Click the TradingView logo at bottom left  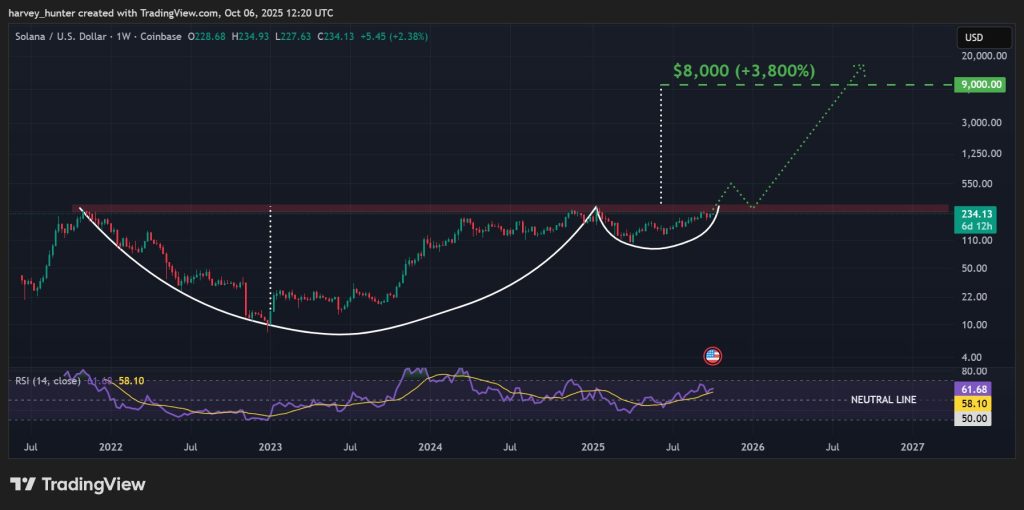[78, 484]
